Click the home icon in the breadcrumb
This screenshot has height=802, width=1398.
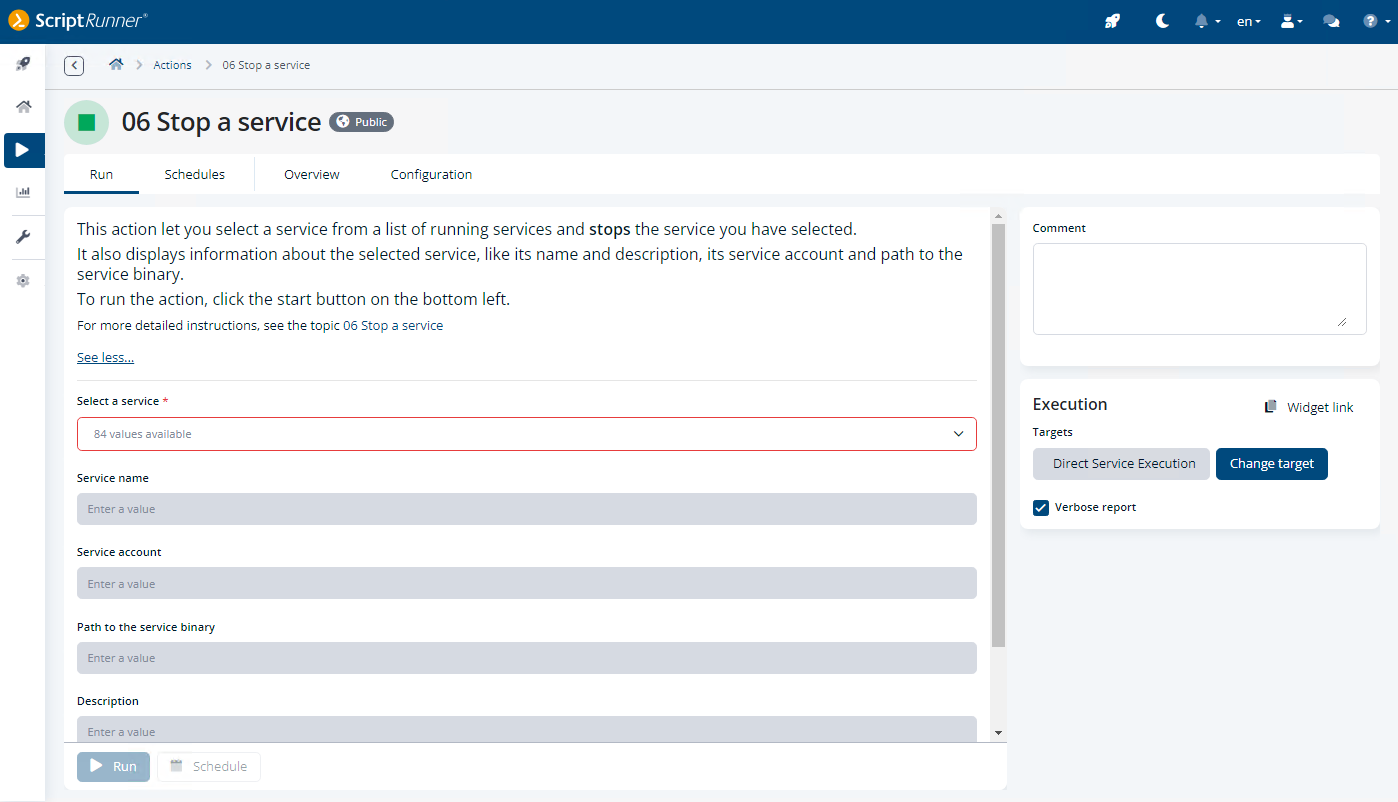point(116,65)
